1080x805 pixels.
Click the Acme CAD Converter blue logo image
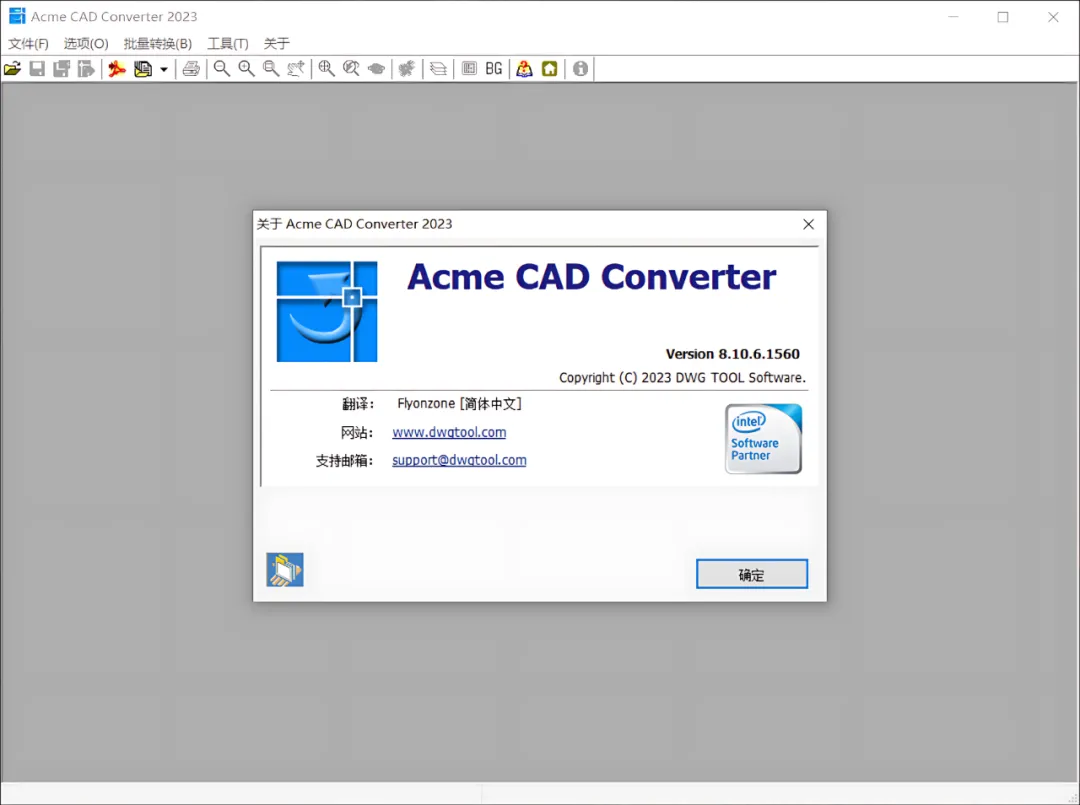pos(327,311)
